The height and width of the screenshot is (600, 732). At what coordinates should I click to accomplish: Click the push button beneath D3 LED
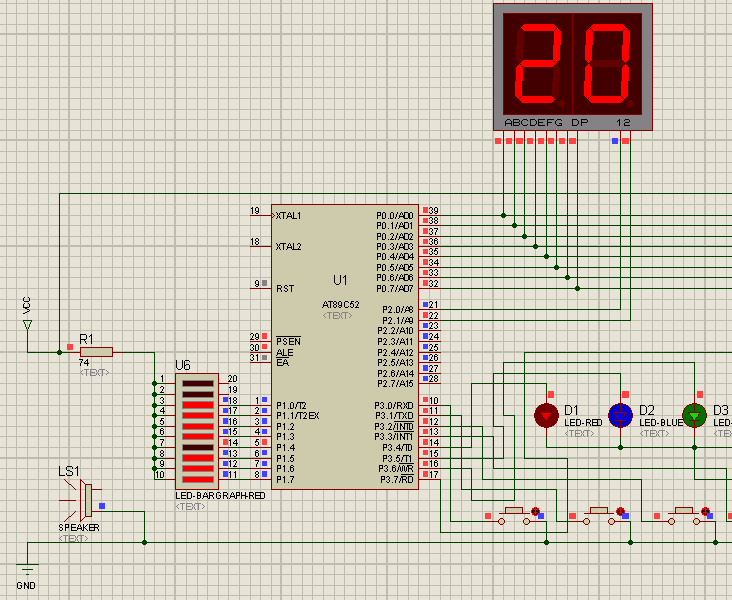[x=683, y=516]
